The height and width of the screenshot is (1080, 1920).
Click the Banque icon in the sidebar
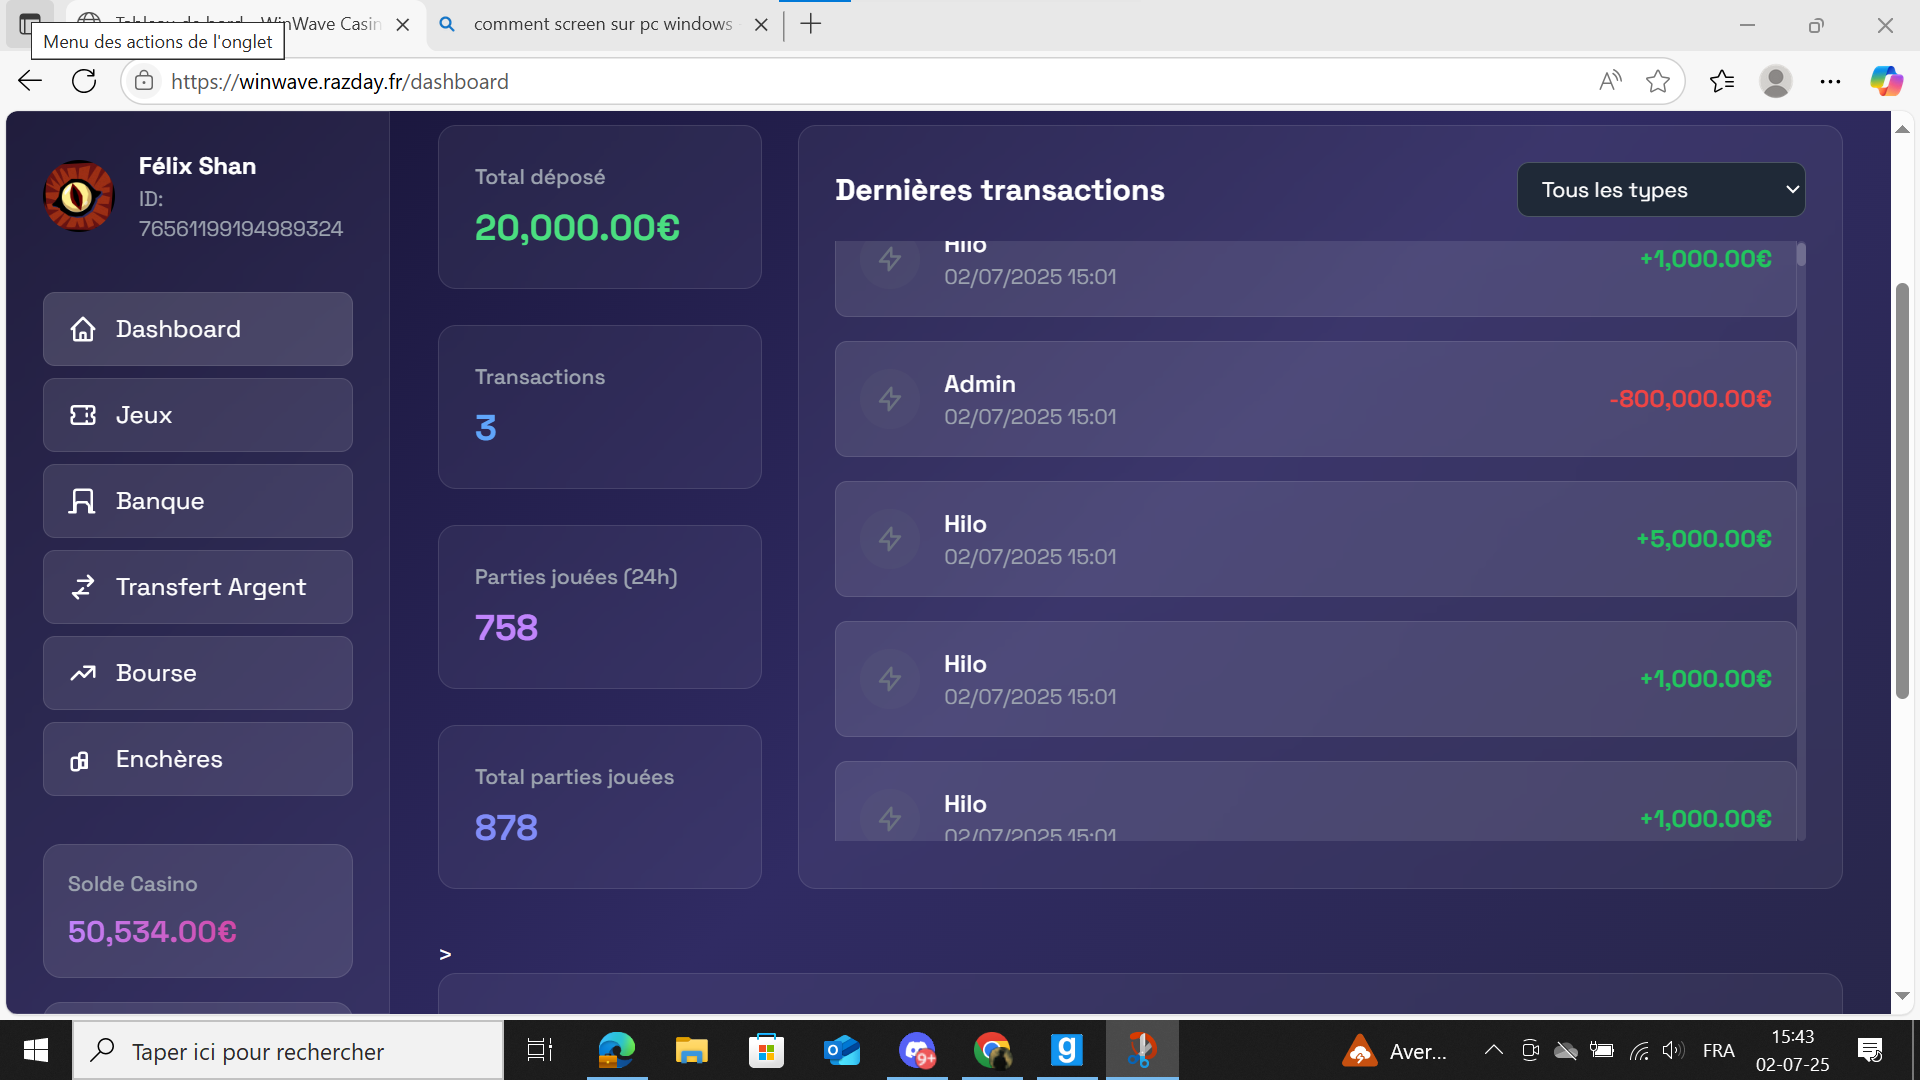[83, 501]
